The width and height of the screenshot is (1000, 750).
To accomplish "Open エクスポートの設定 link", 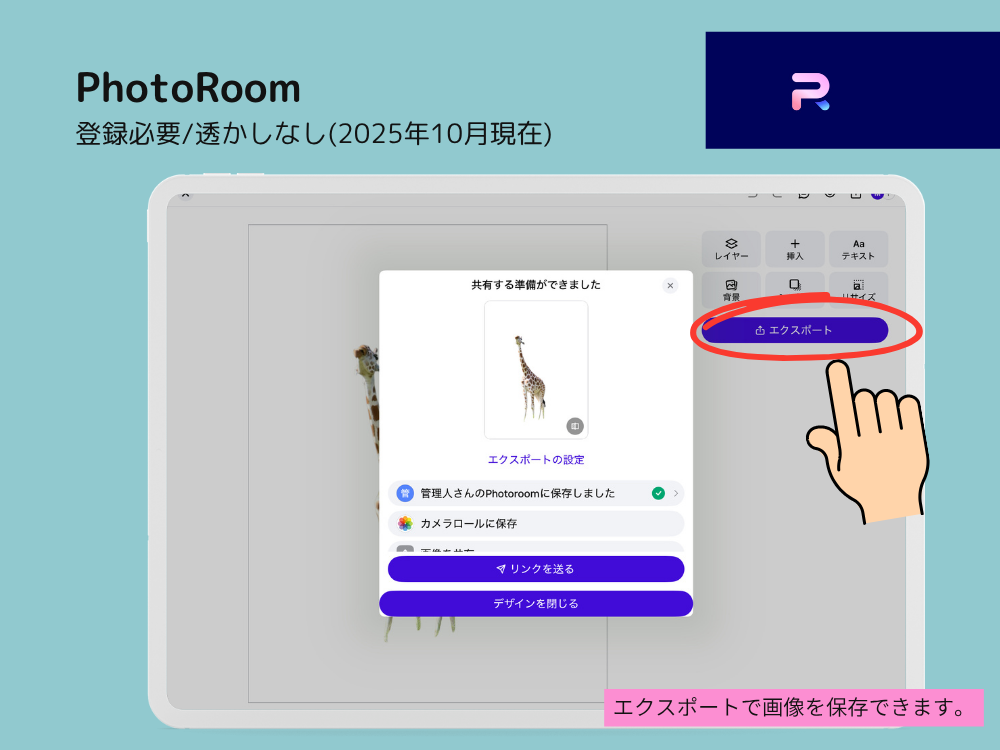I will (x=536, y=460).
